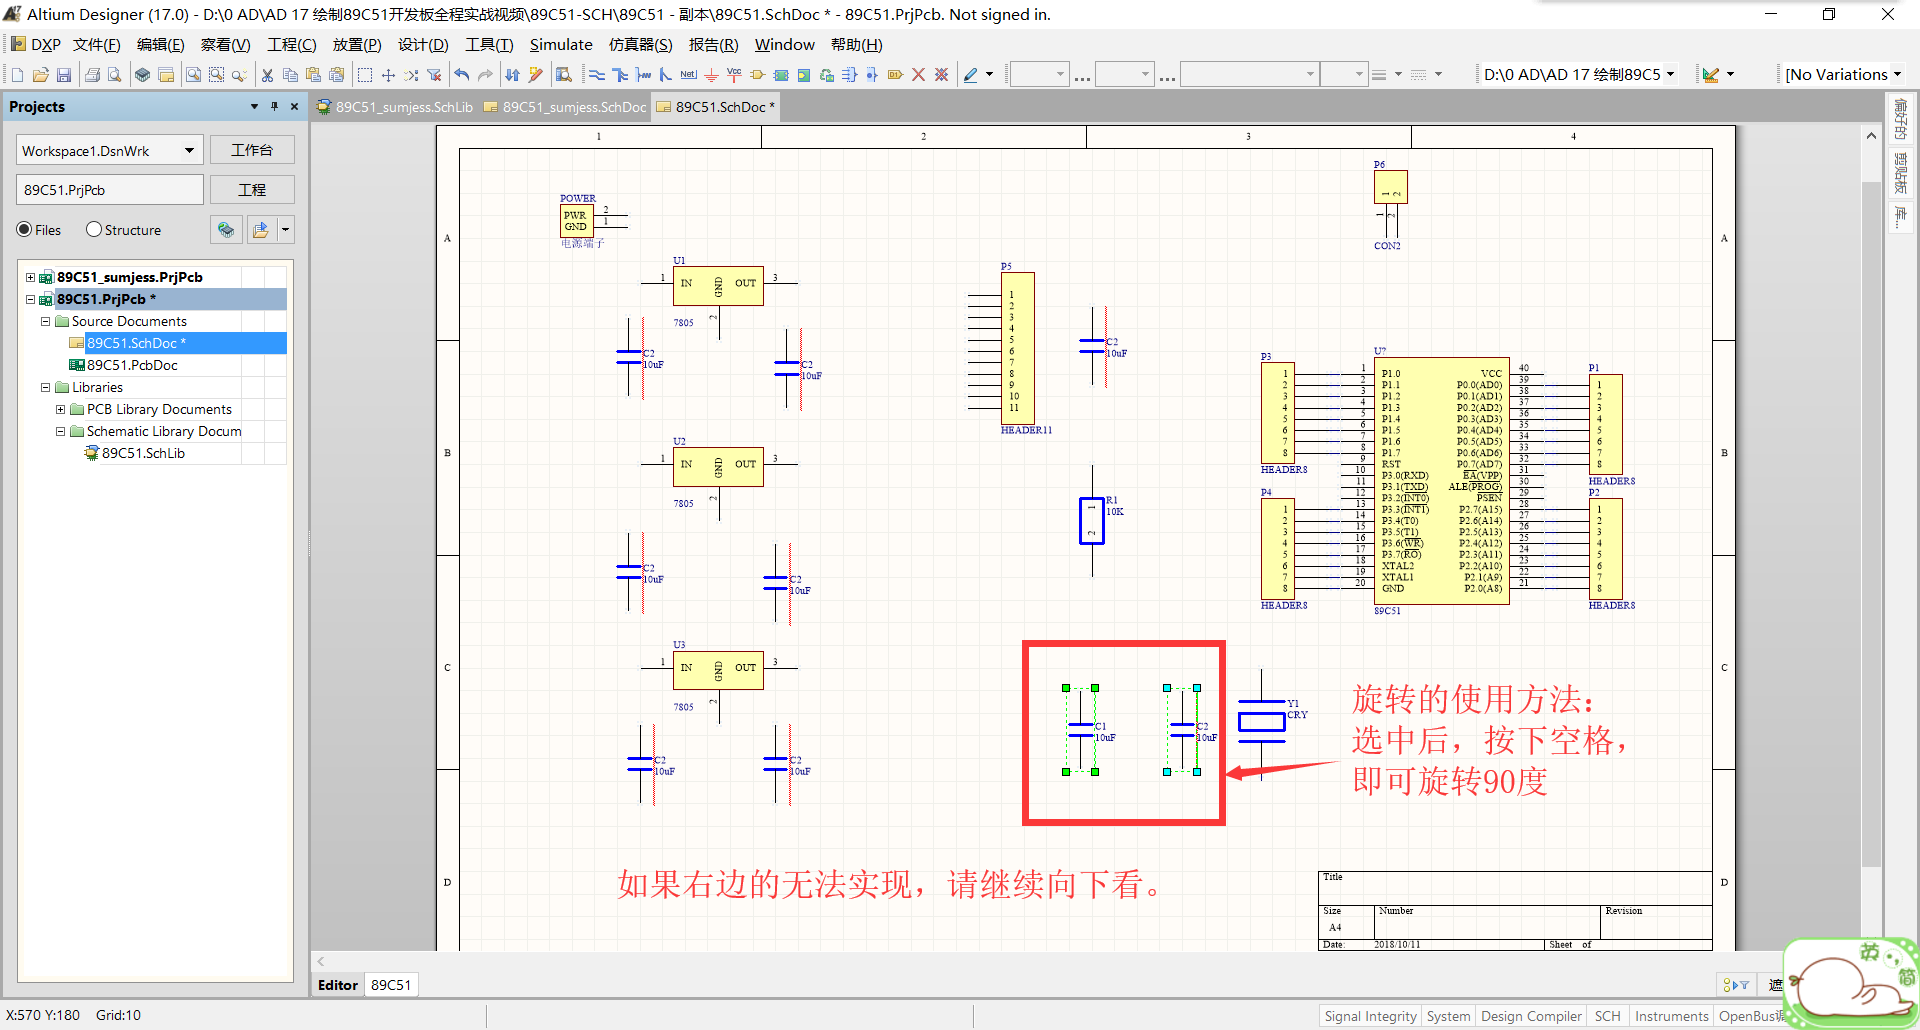Click the 工作台 workspace button

pos(252,150)
